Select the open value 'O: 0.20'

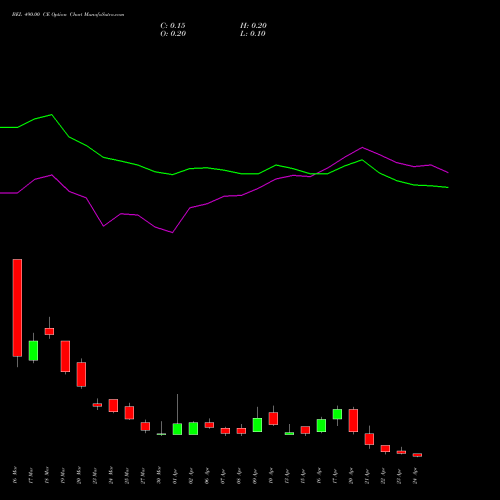pyautogui.click(x=173, y=34)
